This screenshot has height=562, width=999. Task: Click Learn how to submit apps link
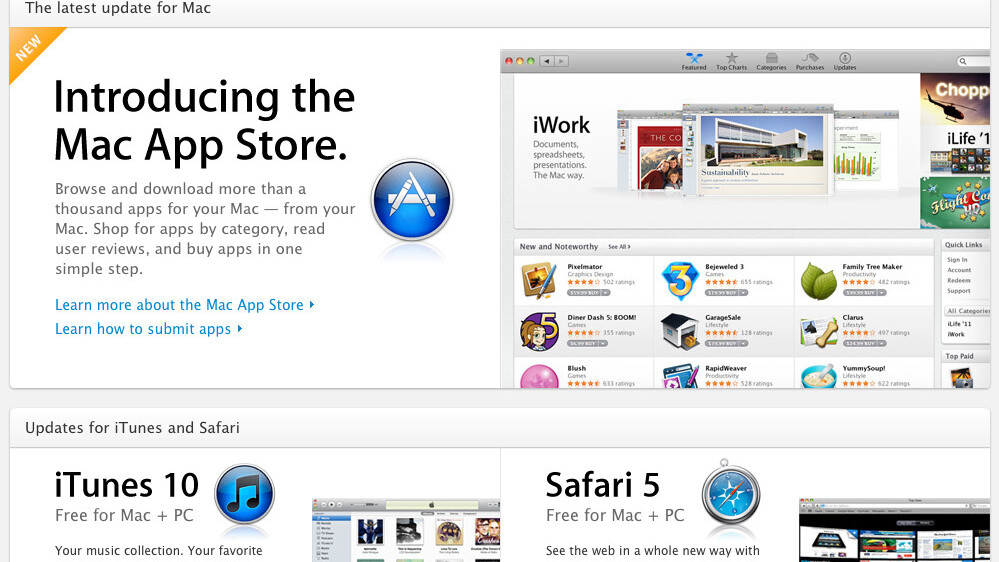click(x=148, y=329)
